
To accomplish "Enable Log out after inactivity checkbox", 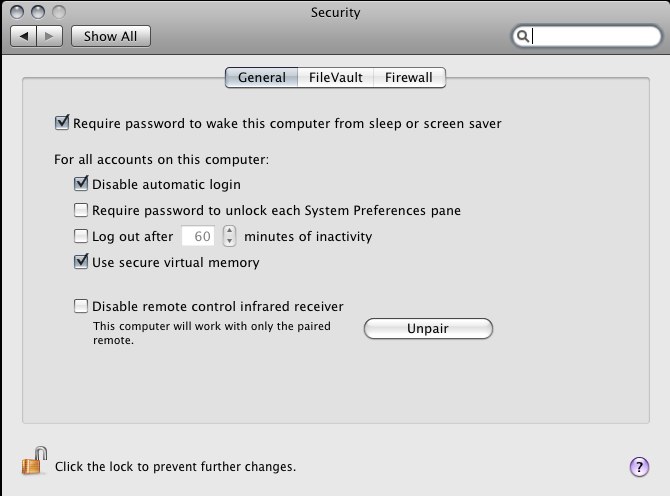I will (81, 236).
